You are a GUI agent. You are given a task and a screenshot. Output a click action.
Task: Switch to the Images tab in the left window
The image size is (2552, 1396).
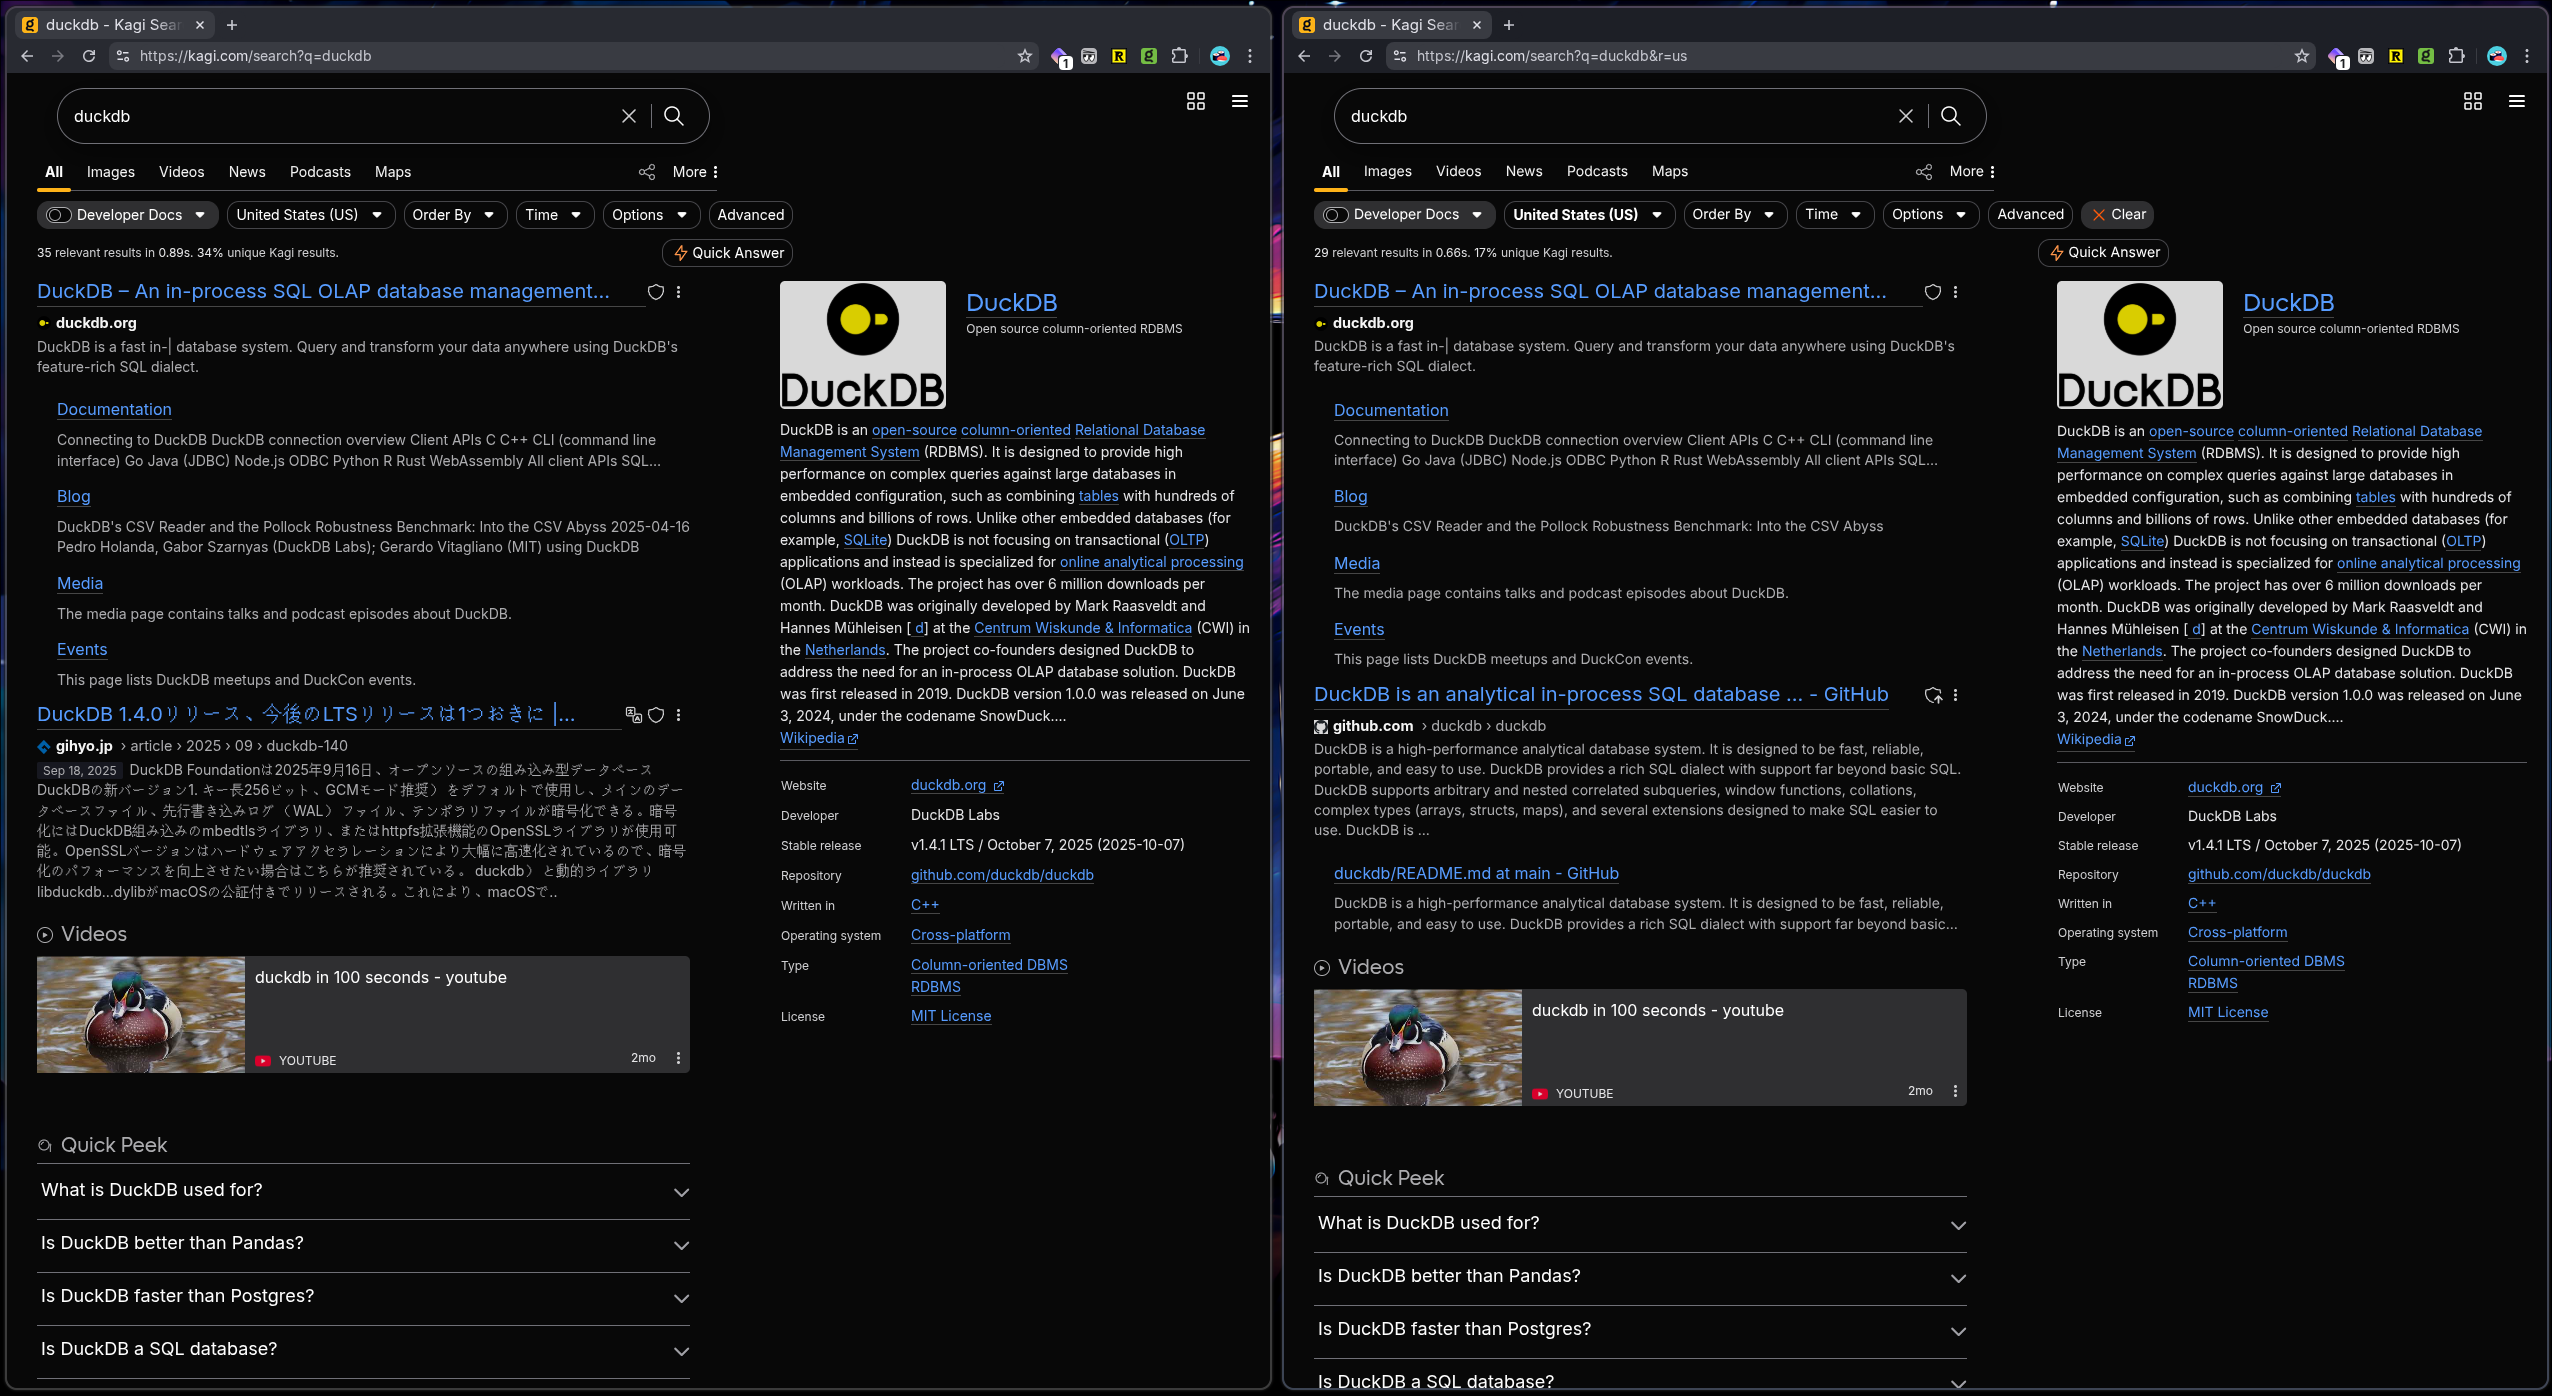pos(110,172)
